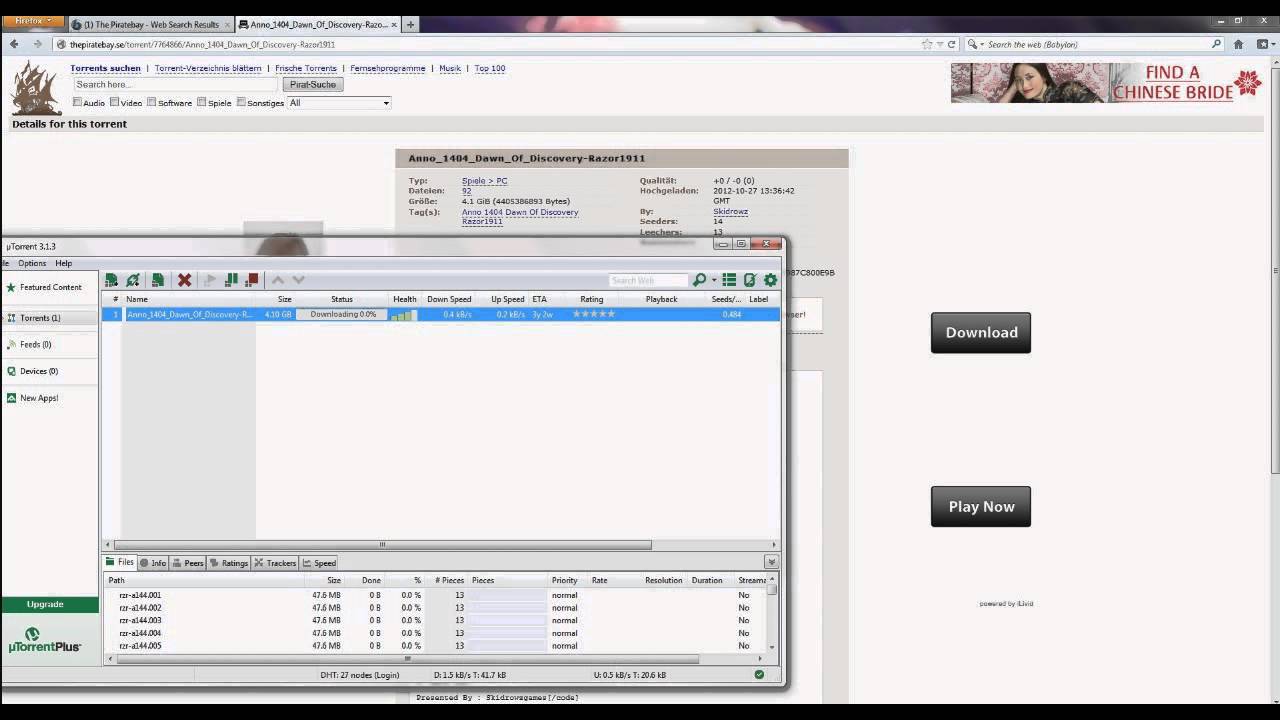The width and height of the screenshot is (1280, 720).
Task: Click the Pirat-Suche button
Action: pos(313,85)
